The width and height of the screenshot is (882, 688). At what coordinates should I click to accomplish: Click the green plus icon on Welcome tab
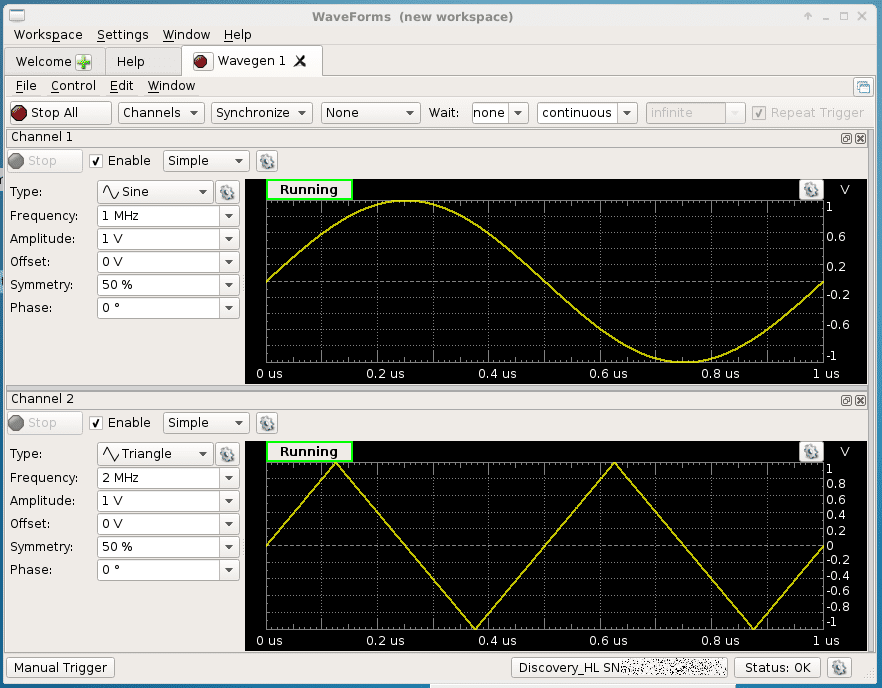point(83,62)
